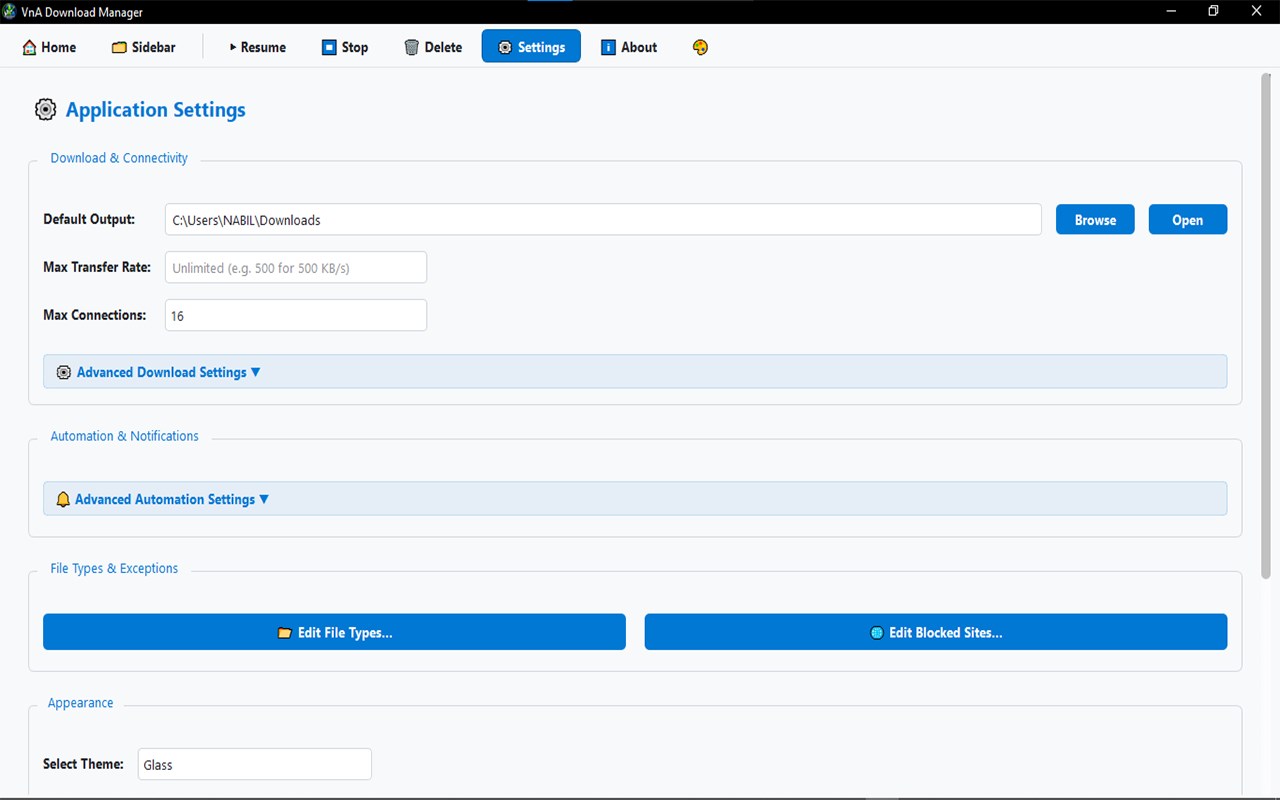Viewport: 1280px width, 800px height.
Task: Expand Advanced Automation Settings
Action: [x=635, y=499]
